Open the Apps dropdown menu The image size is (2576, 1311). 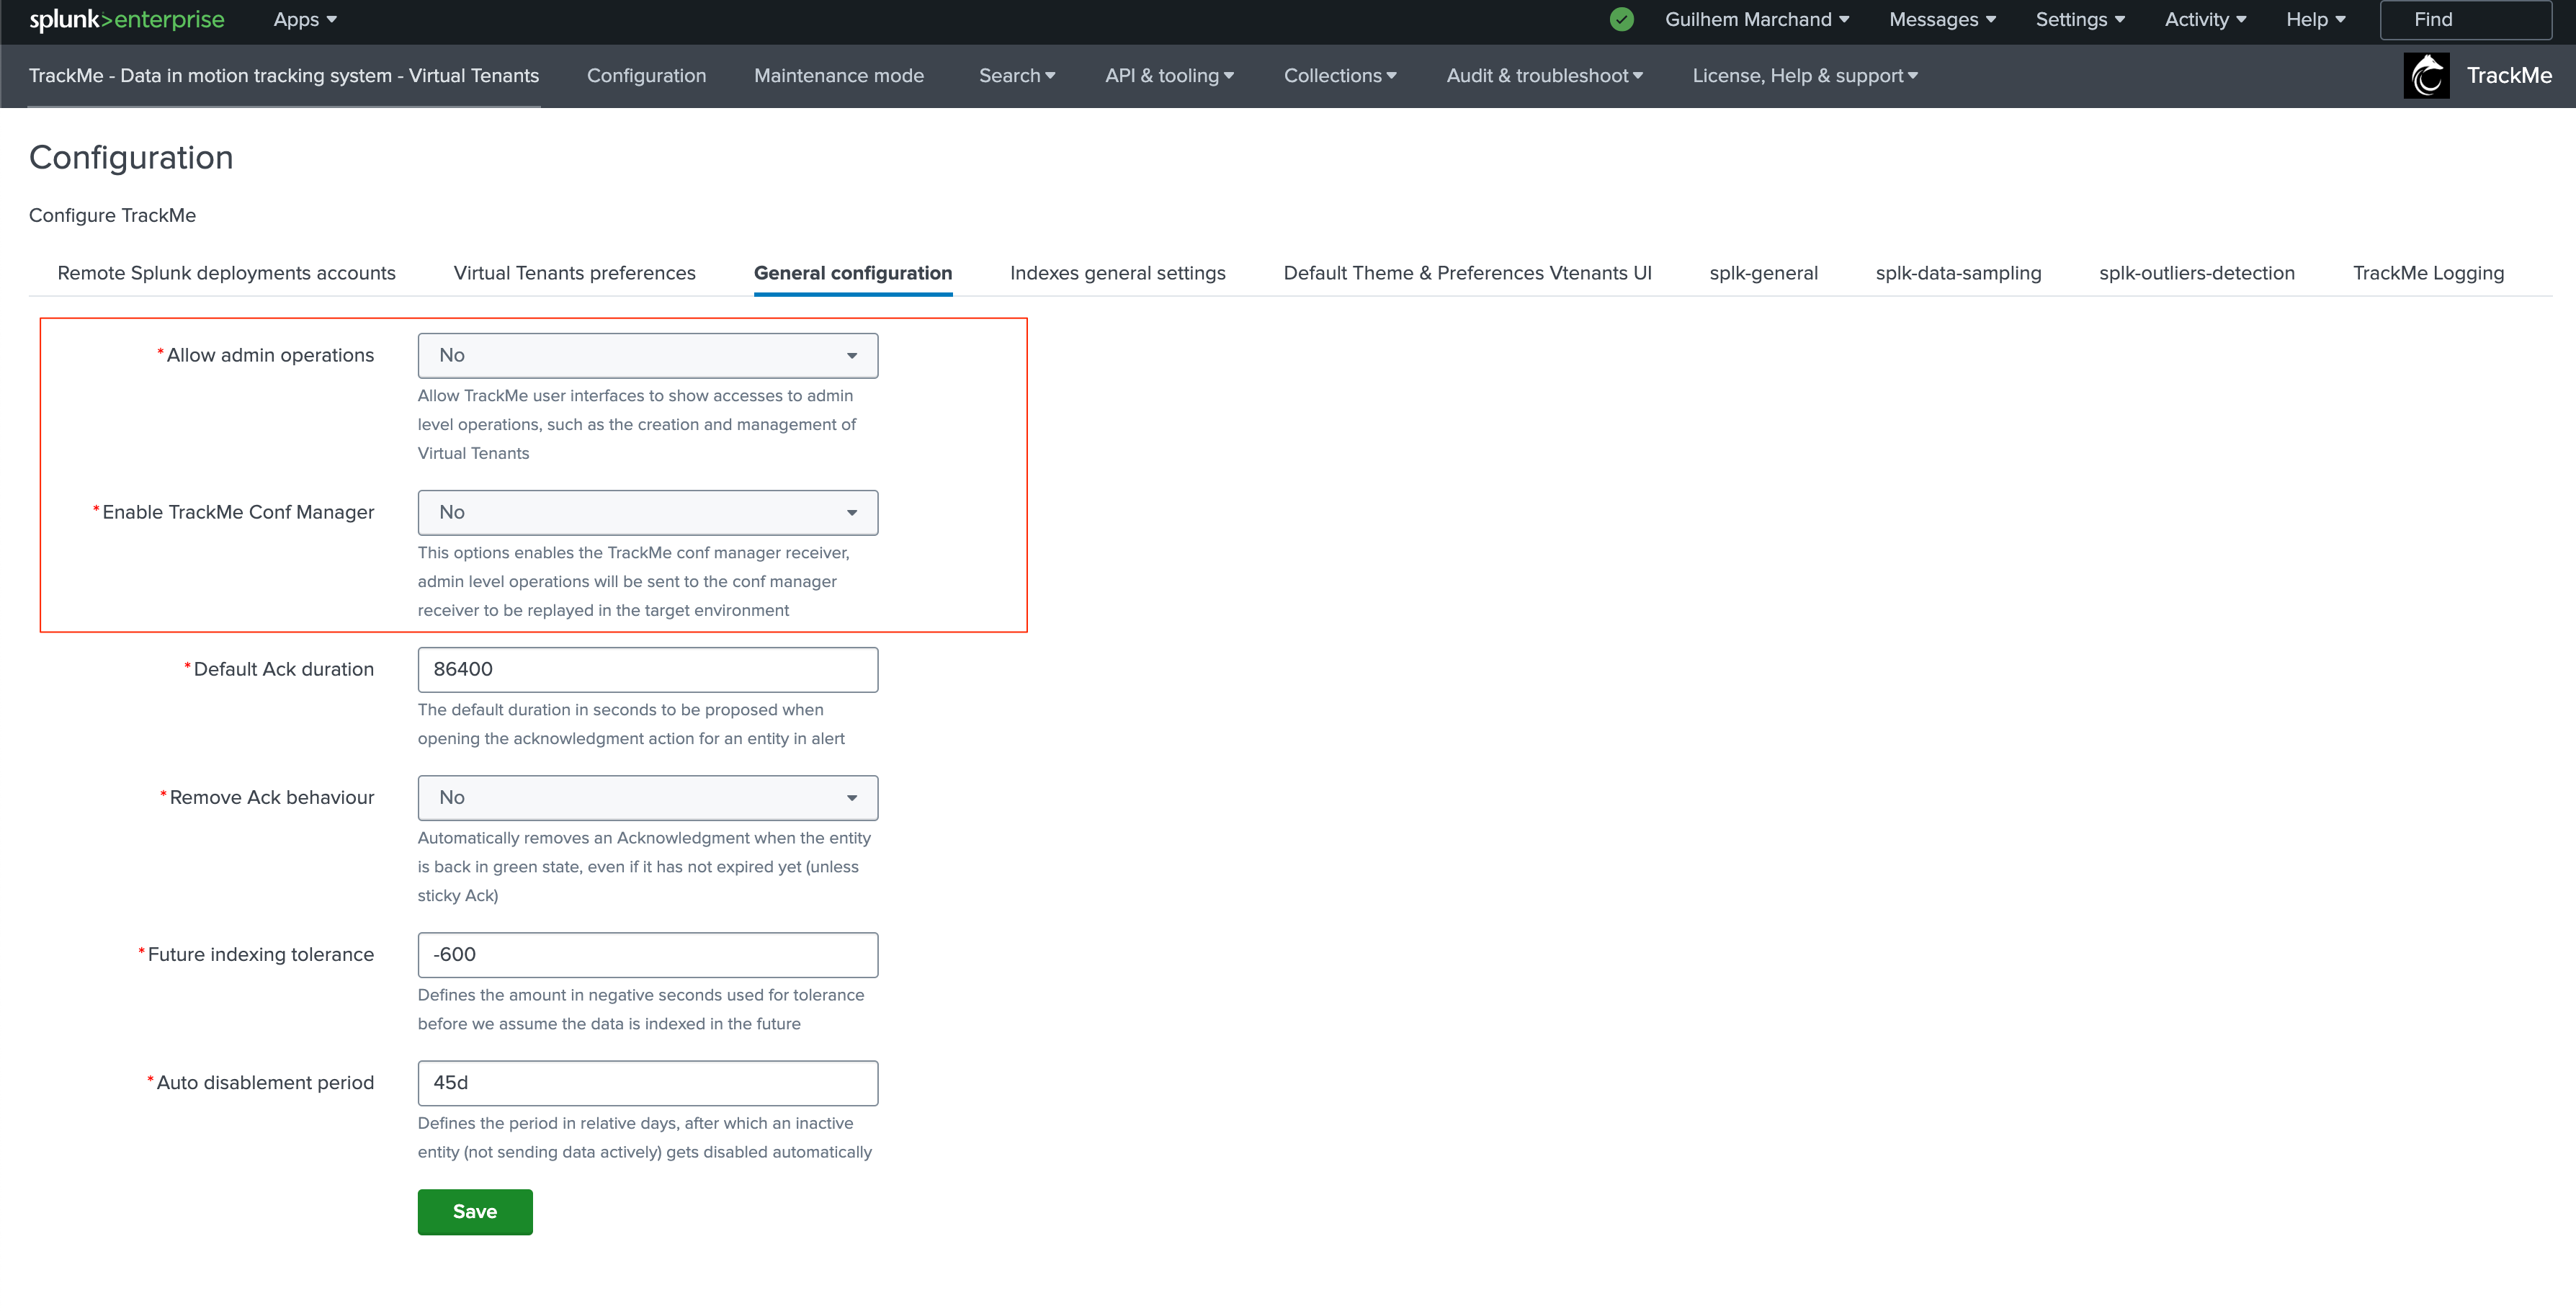(304, 19)
